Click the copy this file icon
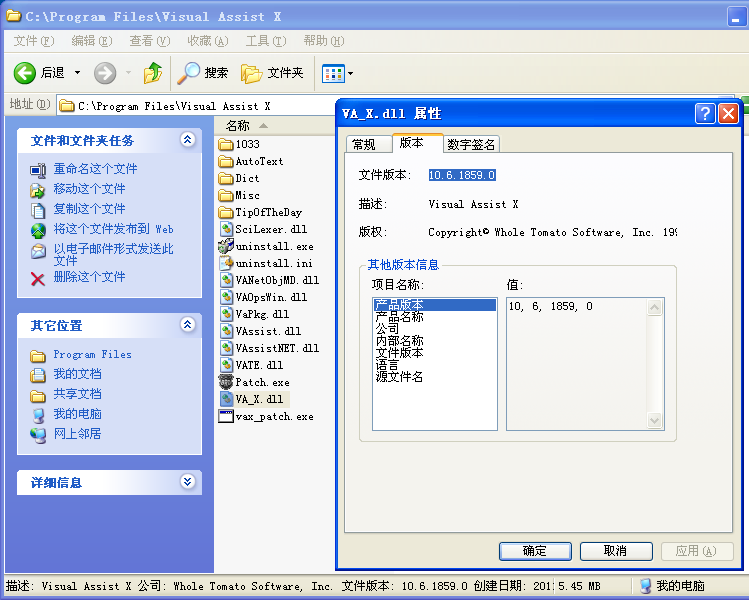The image size is (749, 600). [x=38, y=210]
